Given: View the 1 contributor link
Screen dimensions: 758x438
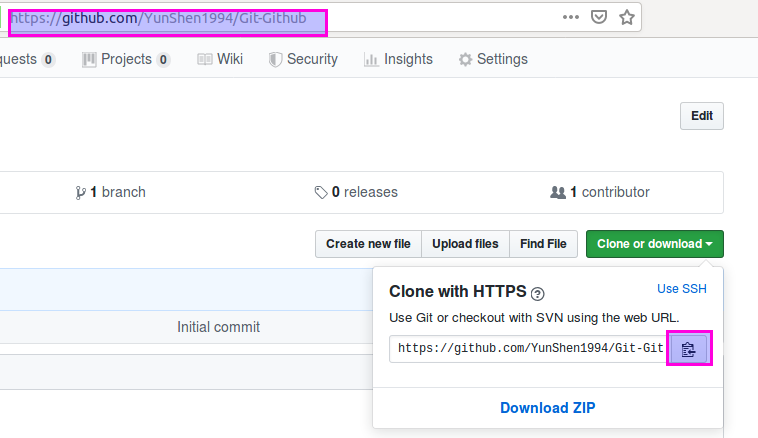Looking at the screenshot, I should coord(600,192).
